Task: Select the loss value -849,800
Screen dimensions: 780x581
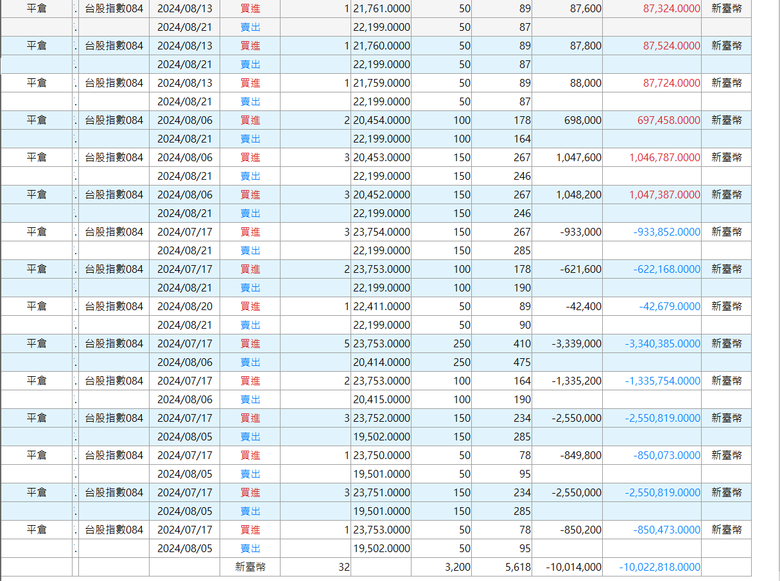Action: click(x=581, y=456)
